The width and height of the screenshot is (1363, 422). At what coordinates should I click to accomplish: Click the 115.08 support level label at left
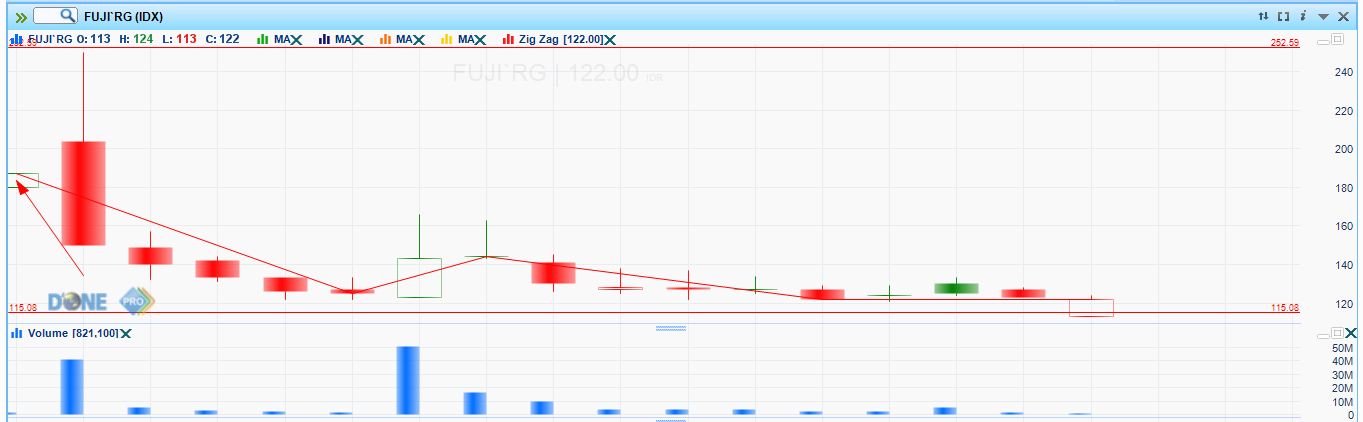tap(22, 308)
